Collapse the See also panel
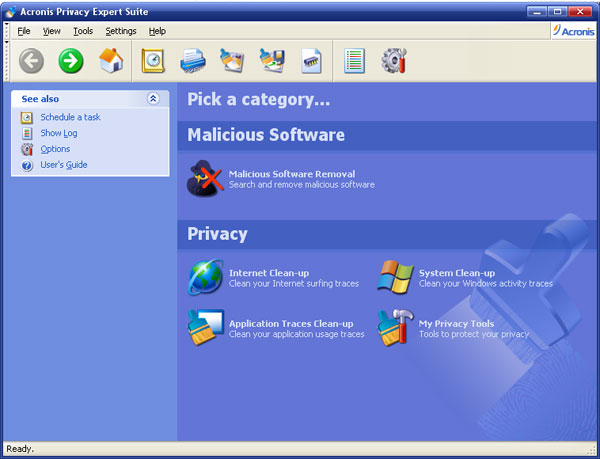Viewport: 600px width, 459px height. pos(153,99)
